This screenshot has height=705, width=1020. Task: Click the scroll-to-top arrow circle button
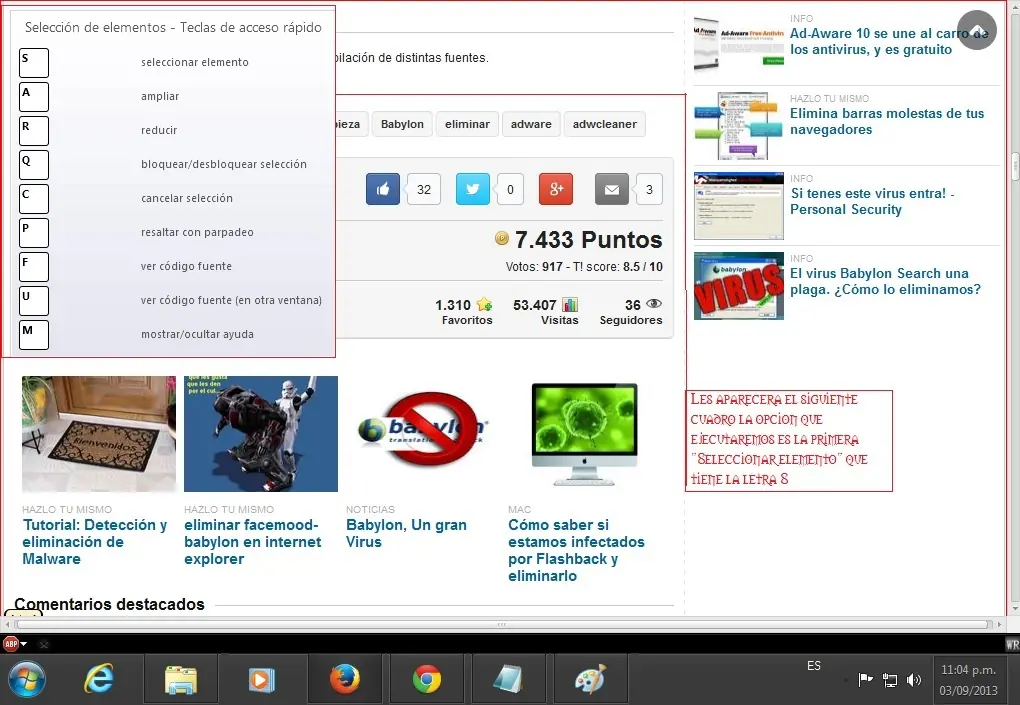977,31
